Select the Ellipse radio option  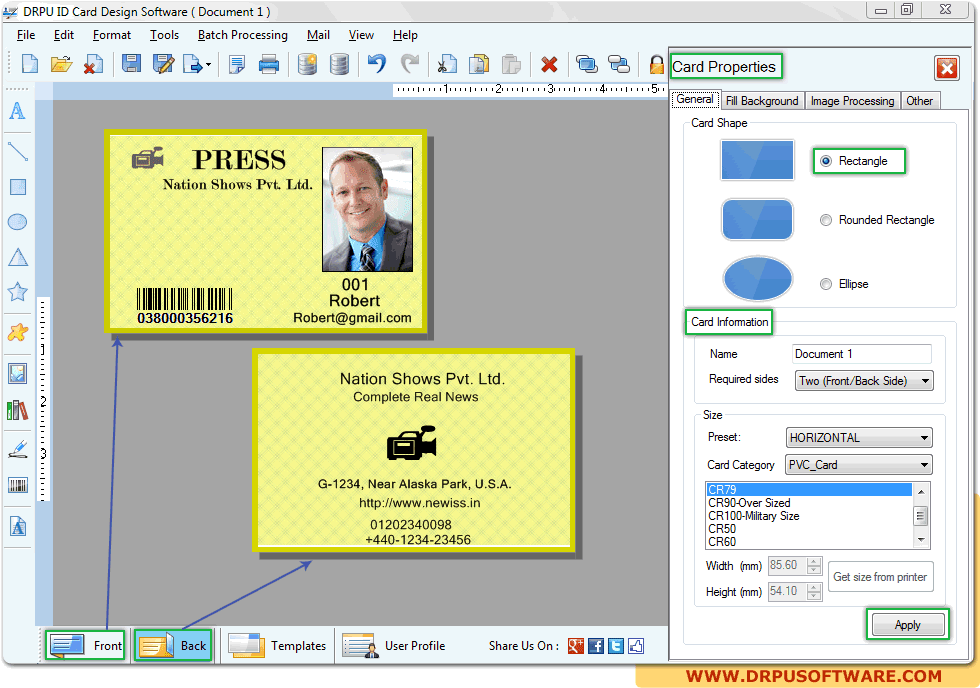click(826, 284)
